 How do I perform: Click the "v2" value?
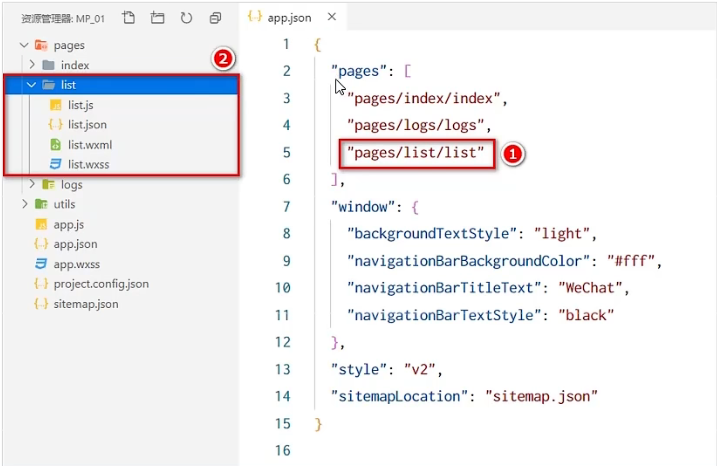click(419, 369)
